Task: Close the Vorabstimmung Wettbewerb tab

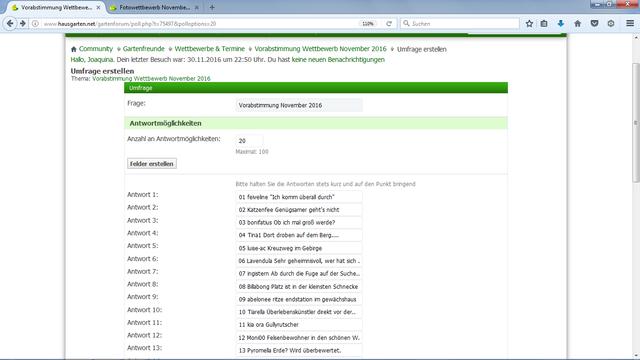Action: [x=98, y=7]
